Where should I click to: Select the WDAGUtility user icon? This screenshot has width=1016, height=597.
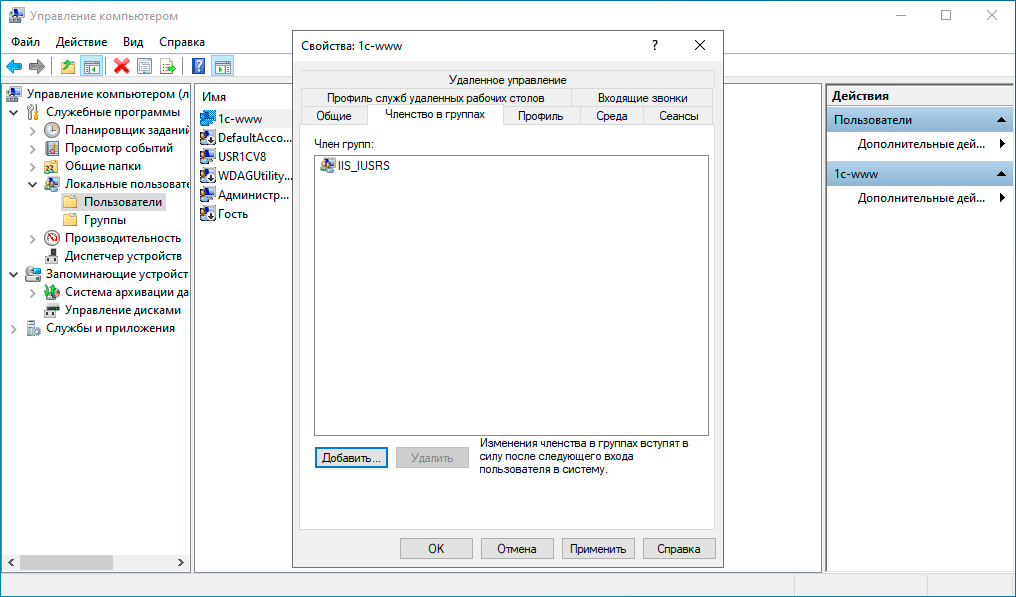[208, 176]
